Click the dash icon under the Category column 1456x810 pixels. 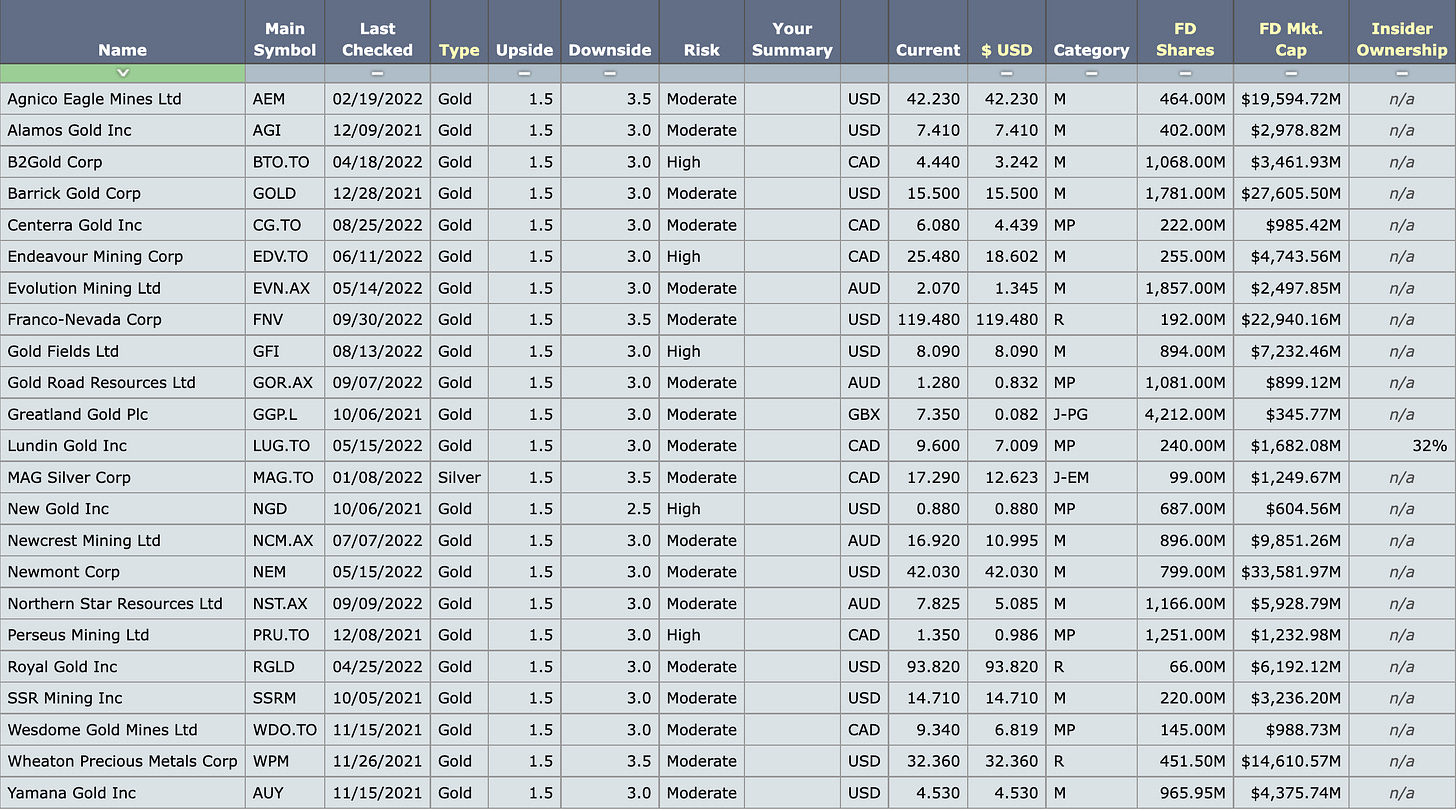click(1091, 72)
